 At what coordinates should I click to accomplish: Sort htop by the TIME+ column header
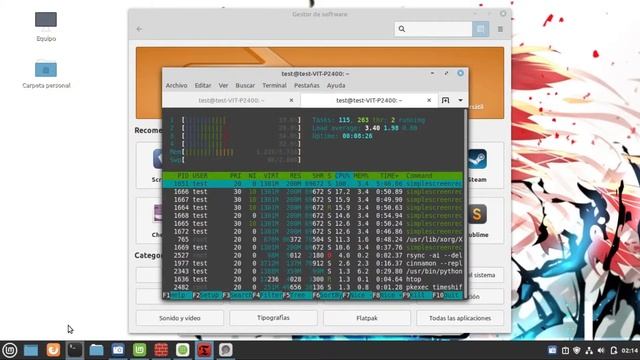pos(389,176)
